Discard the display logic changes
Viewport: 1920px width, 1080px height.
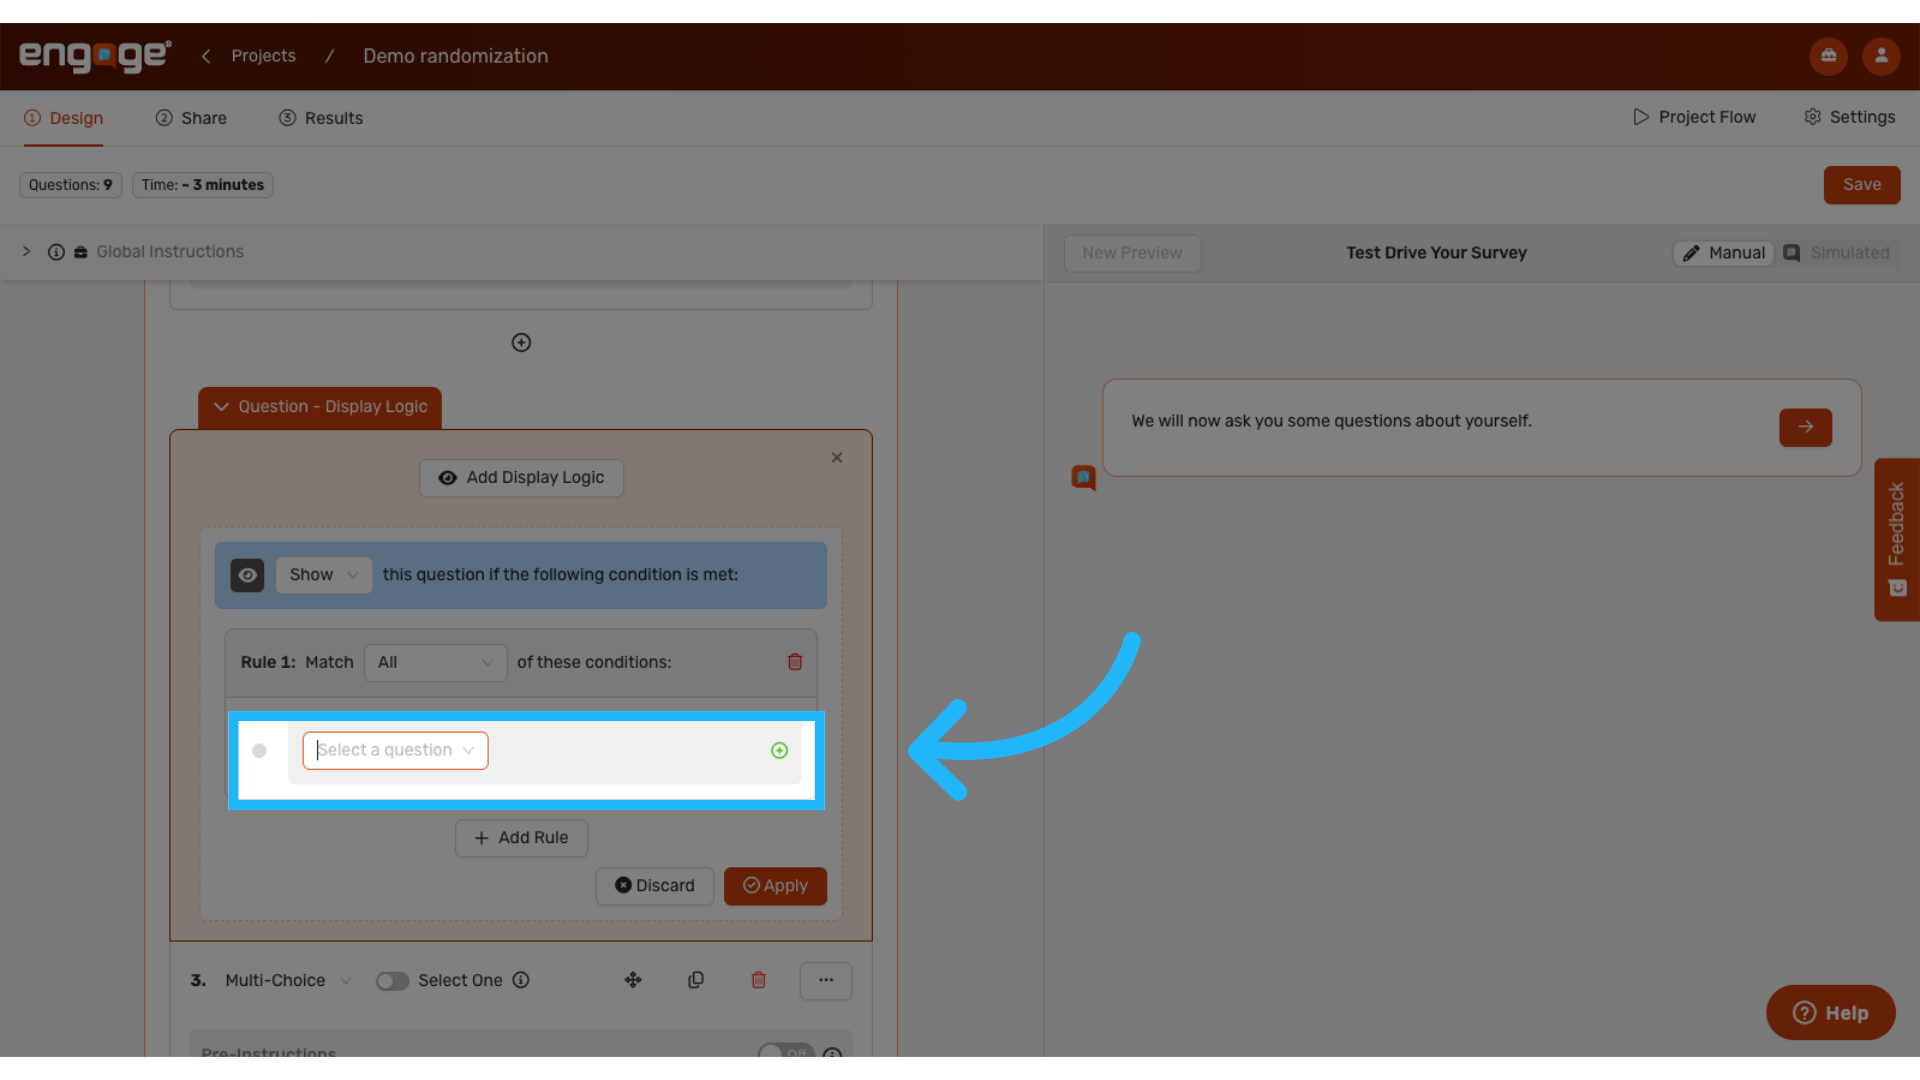[x=655, y=886]
